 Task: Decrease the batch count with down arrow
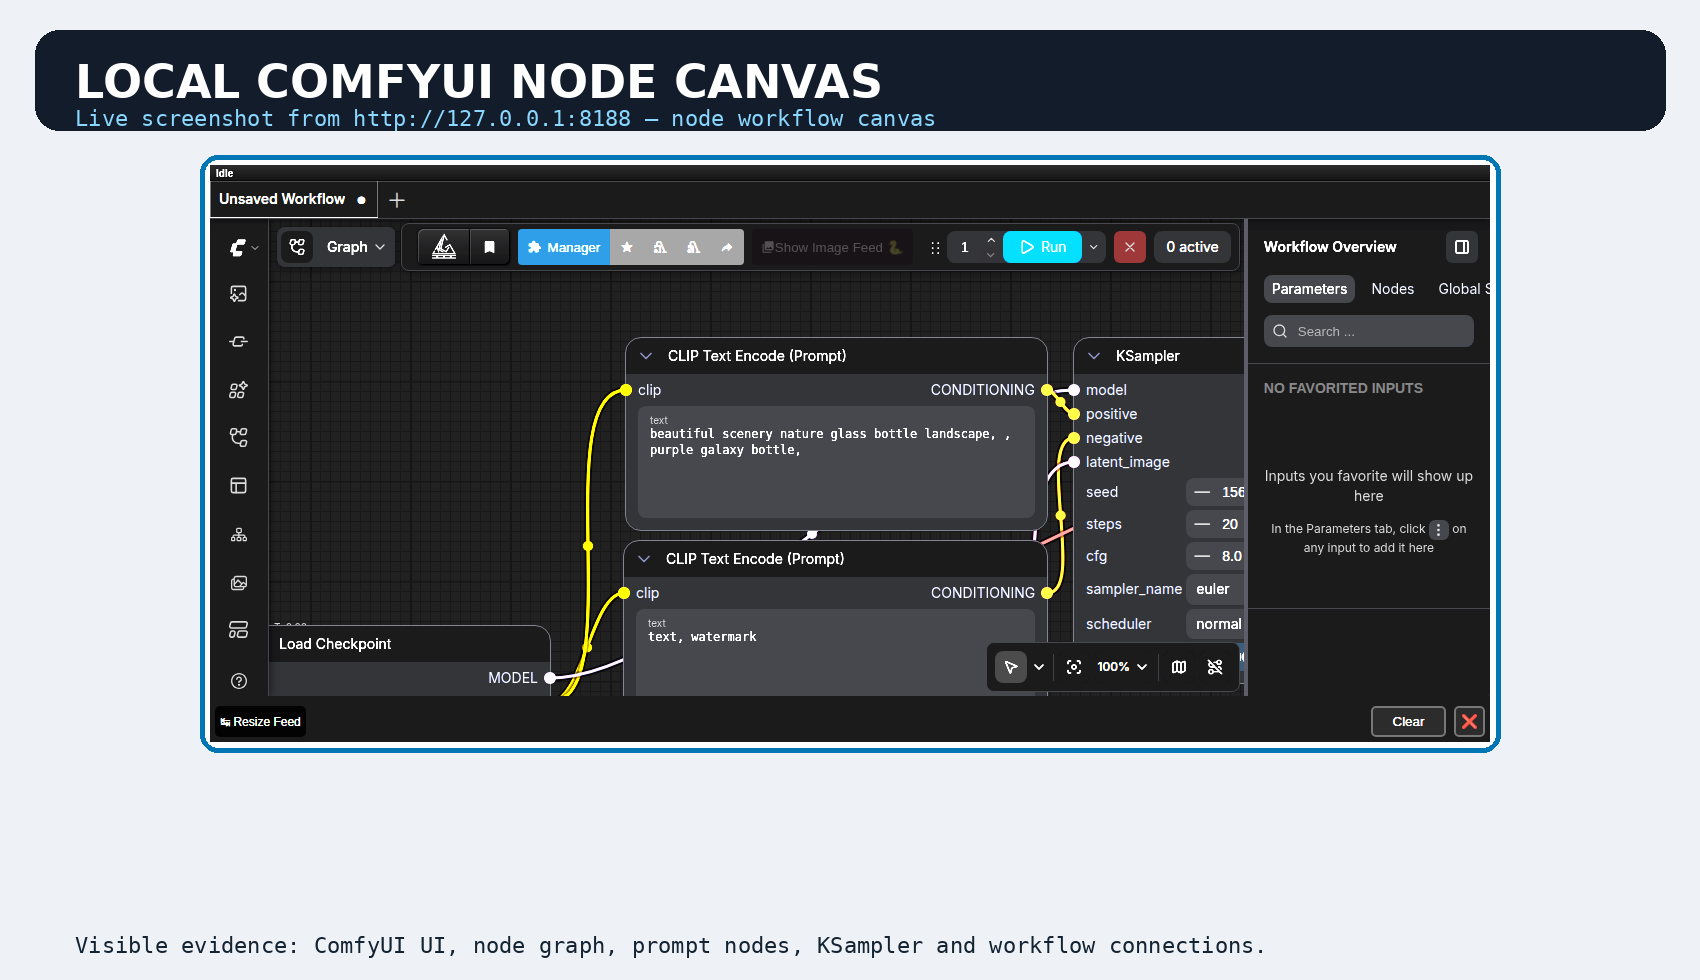(x=991, y=255)
